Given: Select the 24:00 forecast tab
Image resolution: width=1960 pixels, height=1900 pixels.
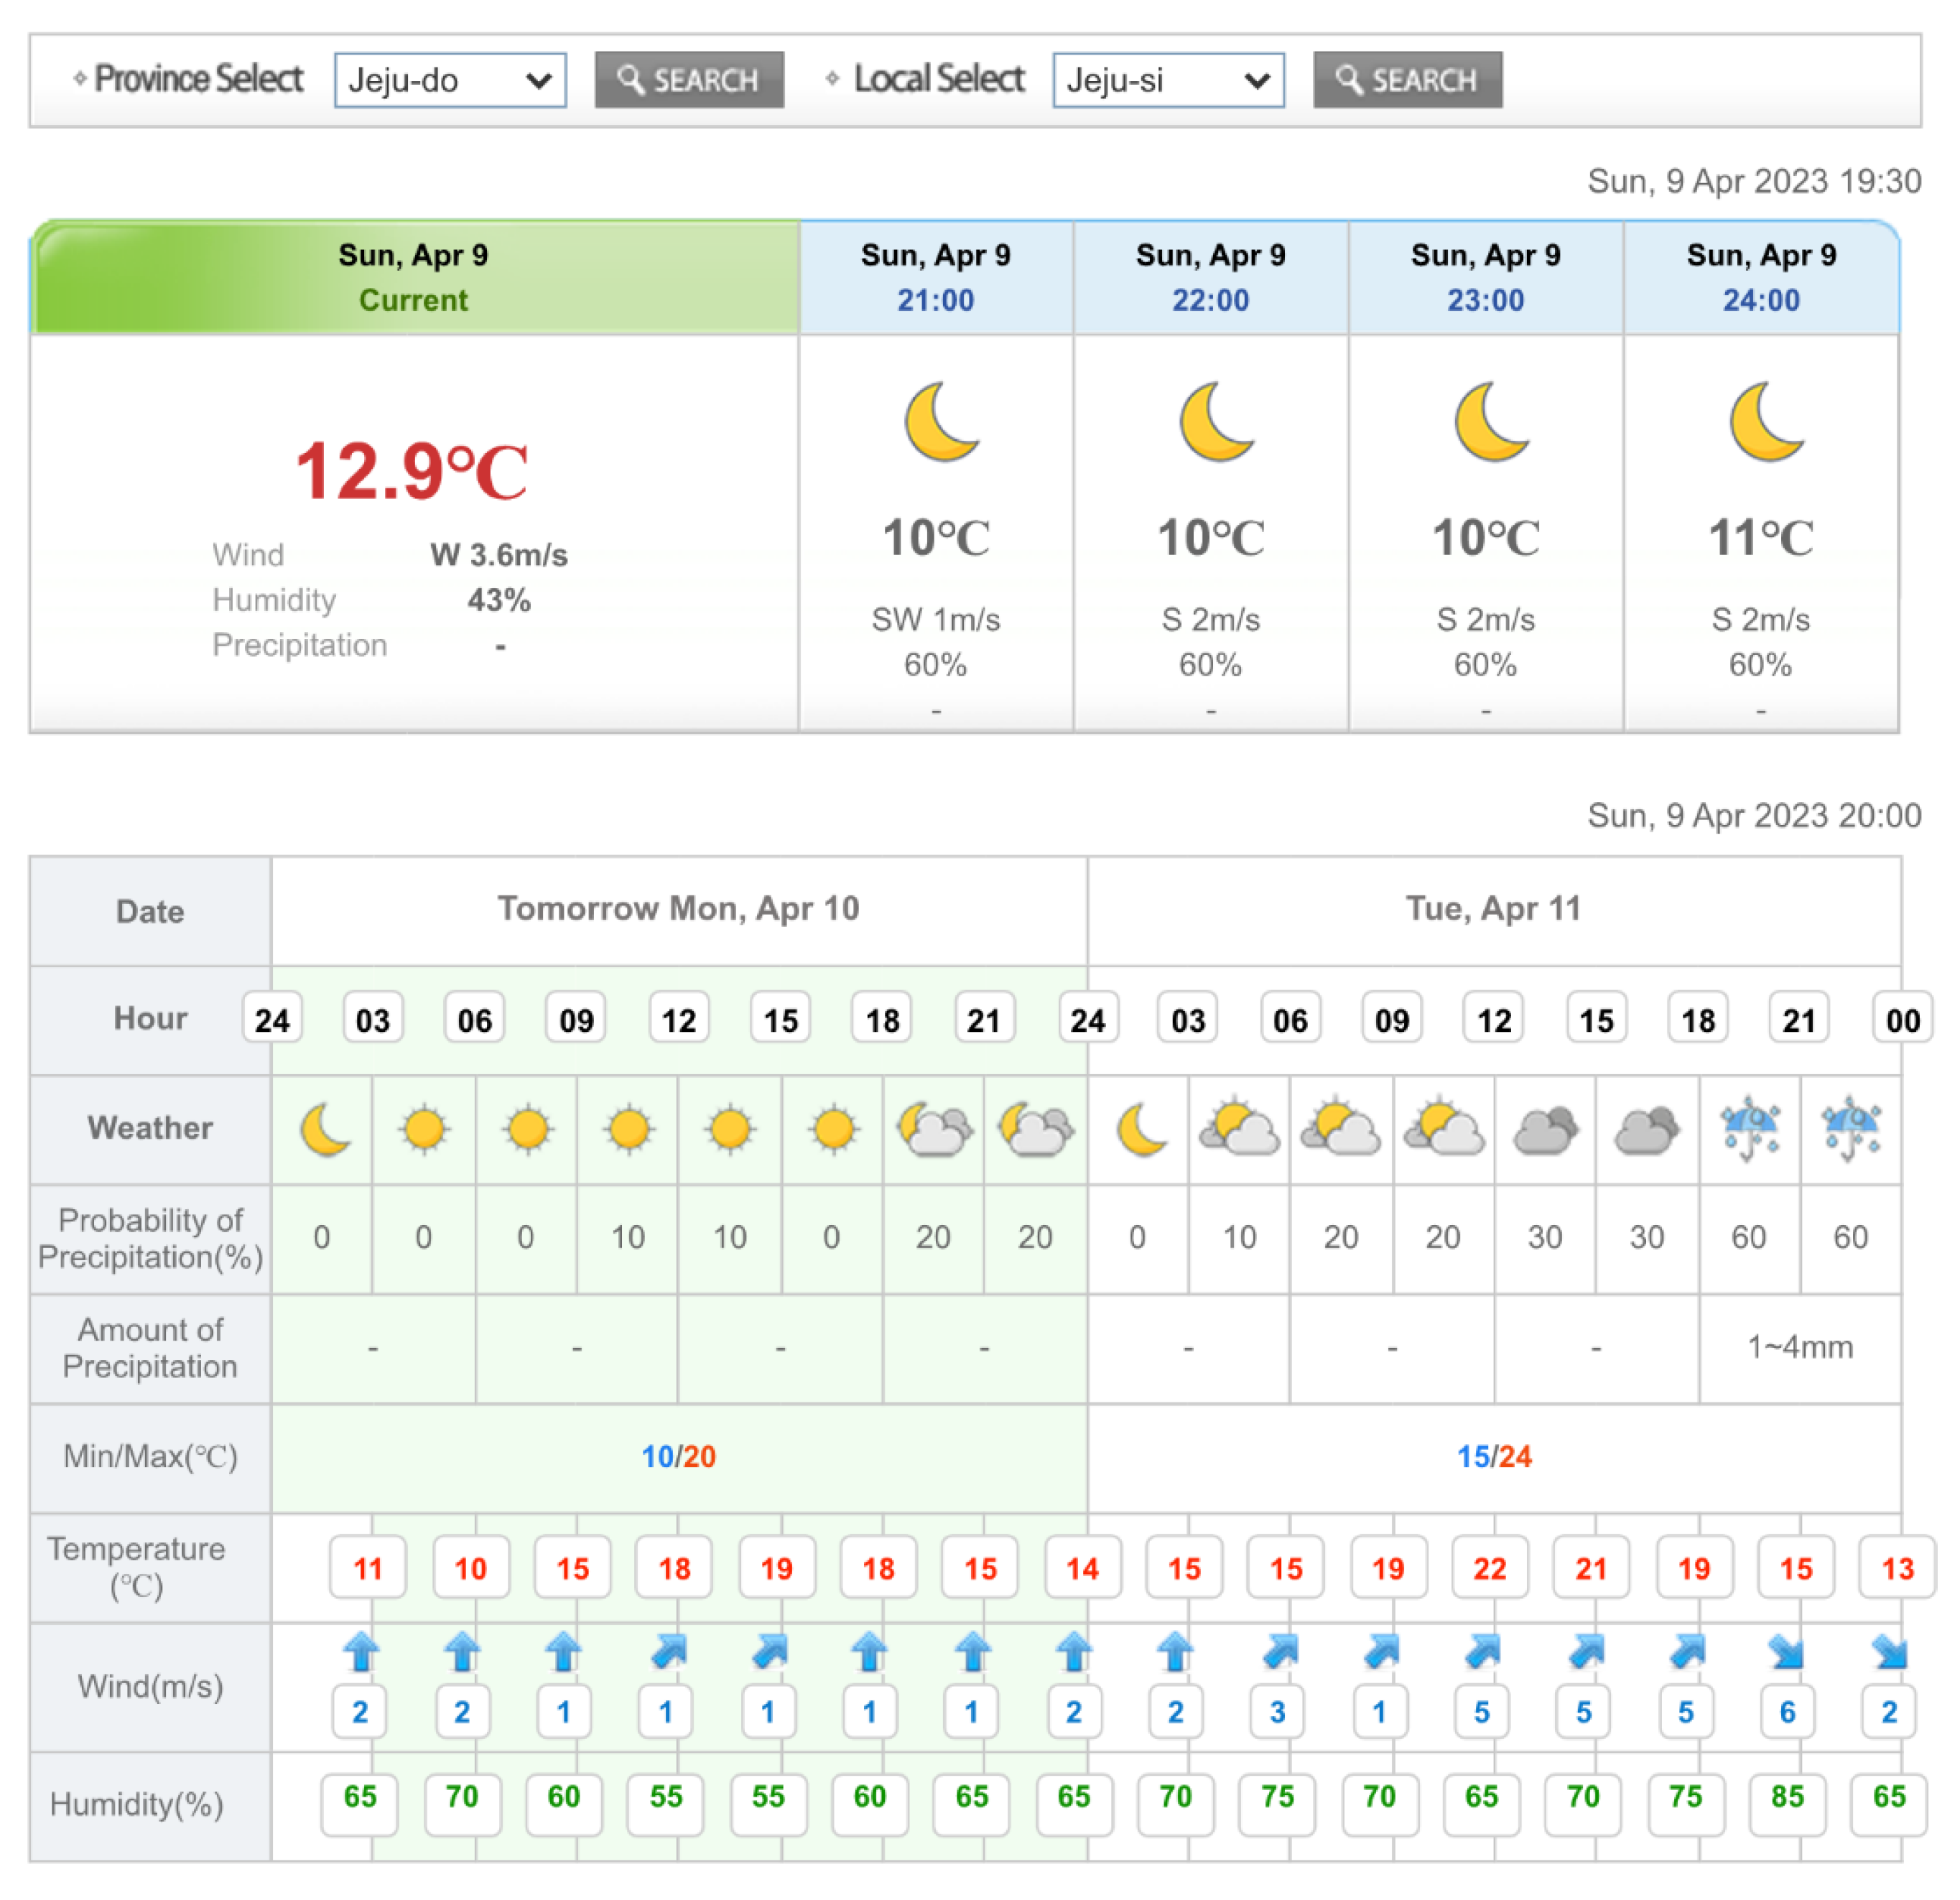Looking at the screenshot, I should (1760, 277).
